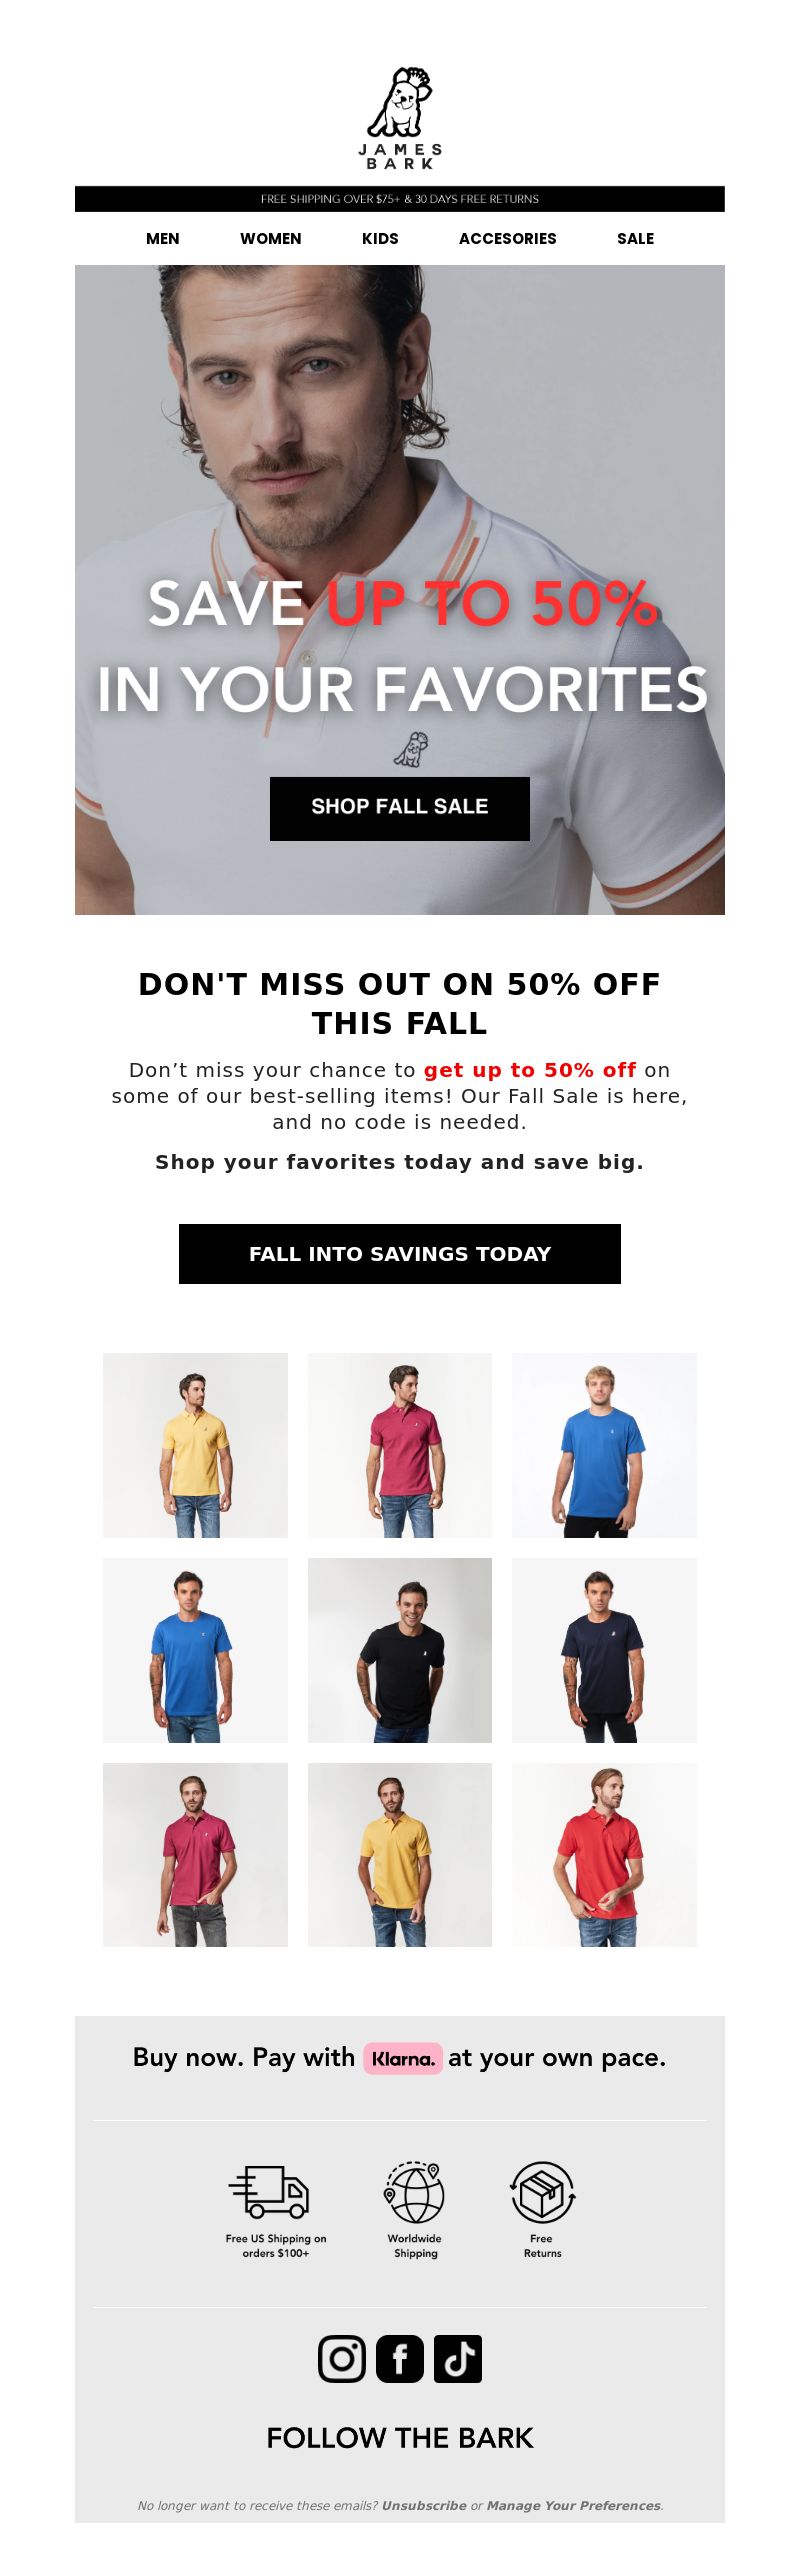Click FALL INTO SAVINGS TODAY button
The width and height of the screenshot is (800, 2562).
click(400, 1253)
